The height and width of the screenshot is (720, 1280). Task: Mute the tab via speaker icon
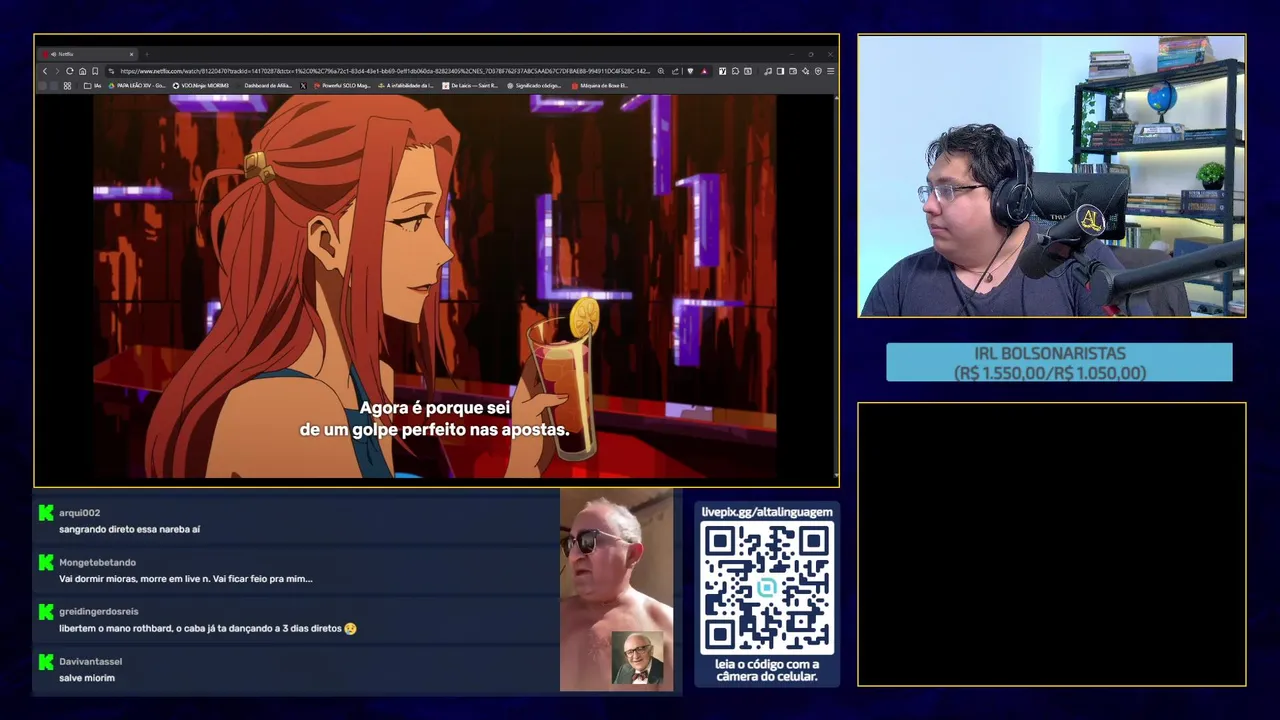[54, 54]
